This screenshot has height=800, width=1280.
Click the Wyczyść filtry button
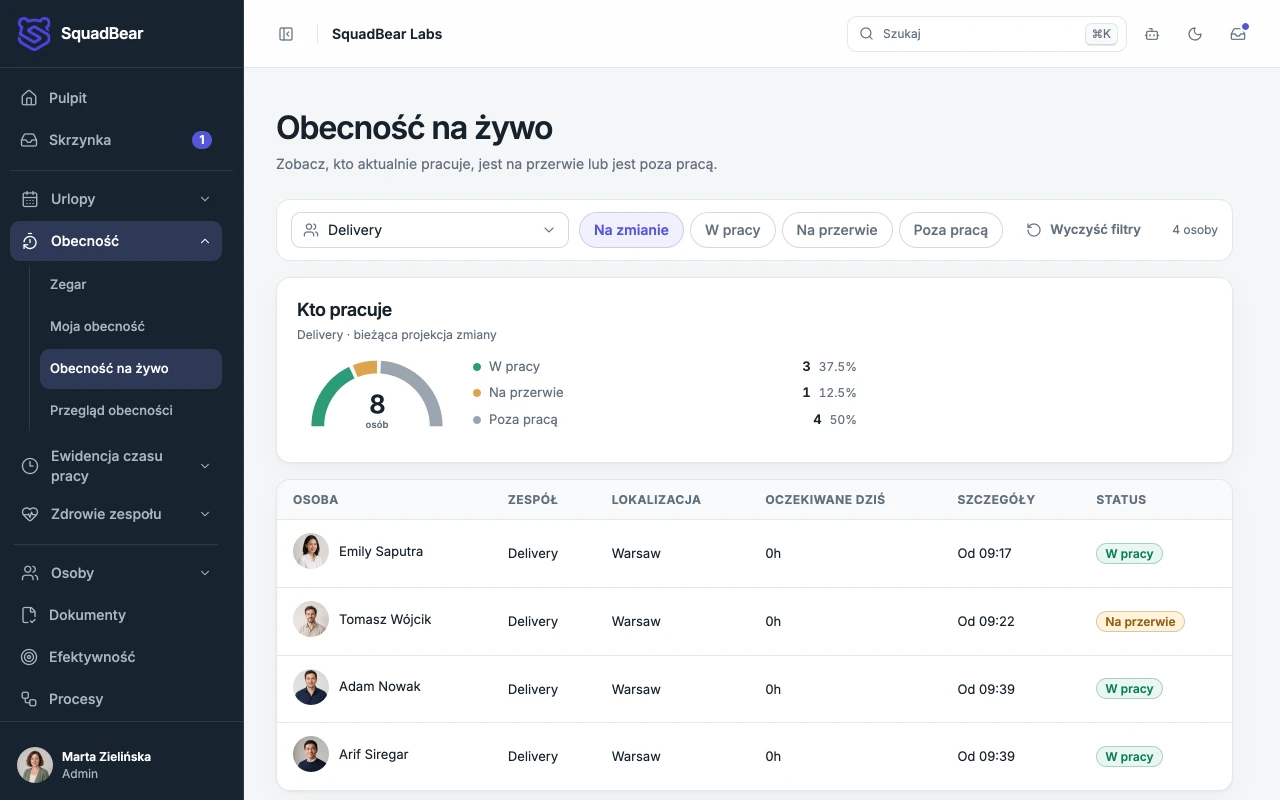point(1083,230)
